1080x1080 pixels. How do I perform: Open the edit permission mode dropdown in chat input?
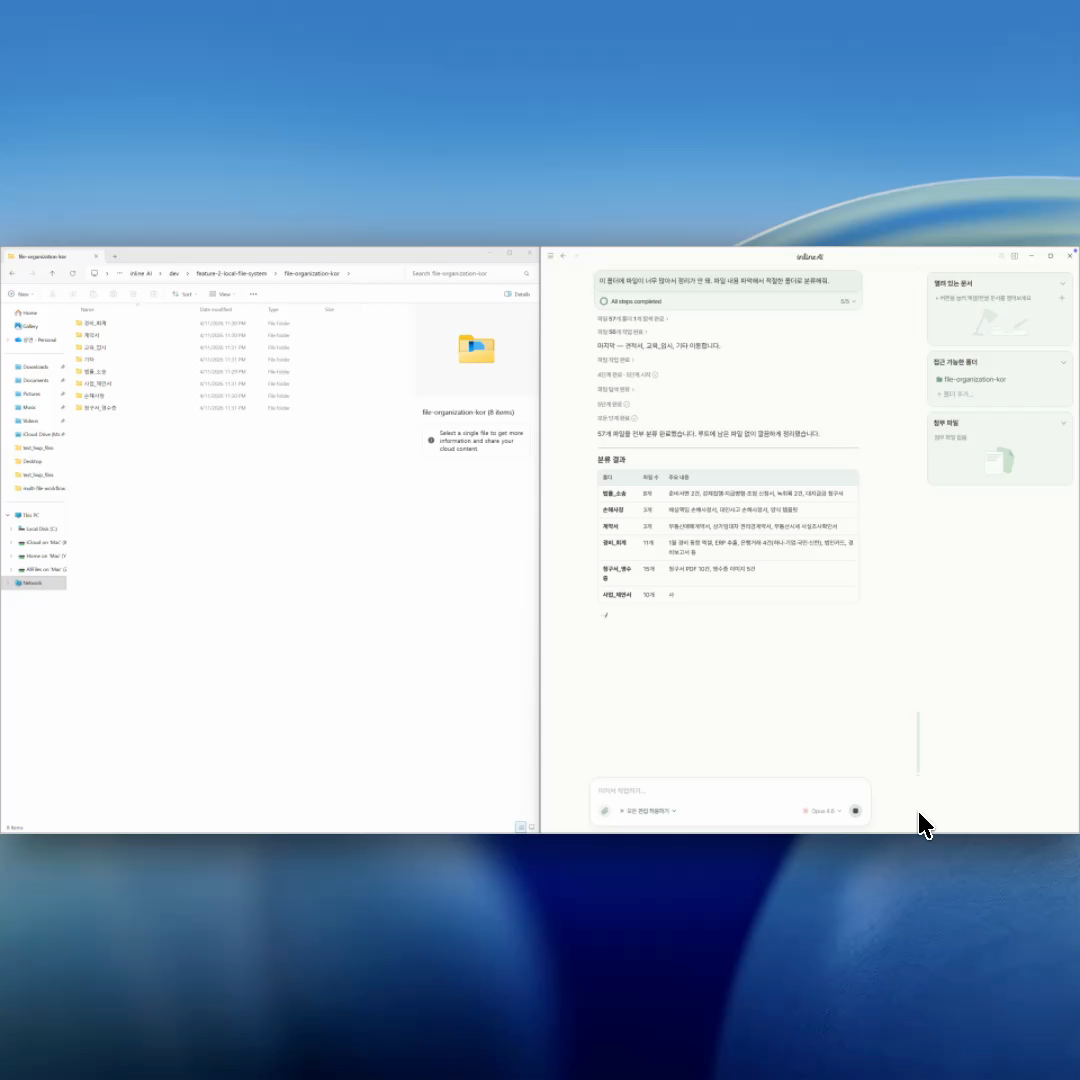(x=648, y=811)
